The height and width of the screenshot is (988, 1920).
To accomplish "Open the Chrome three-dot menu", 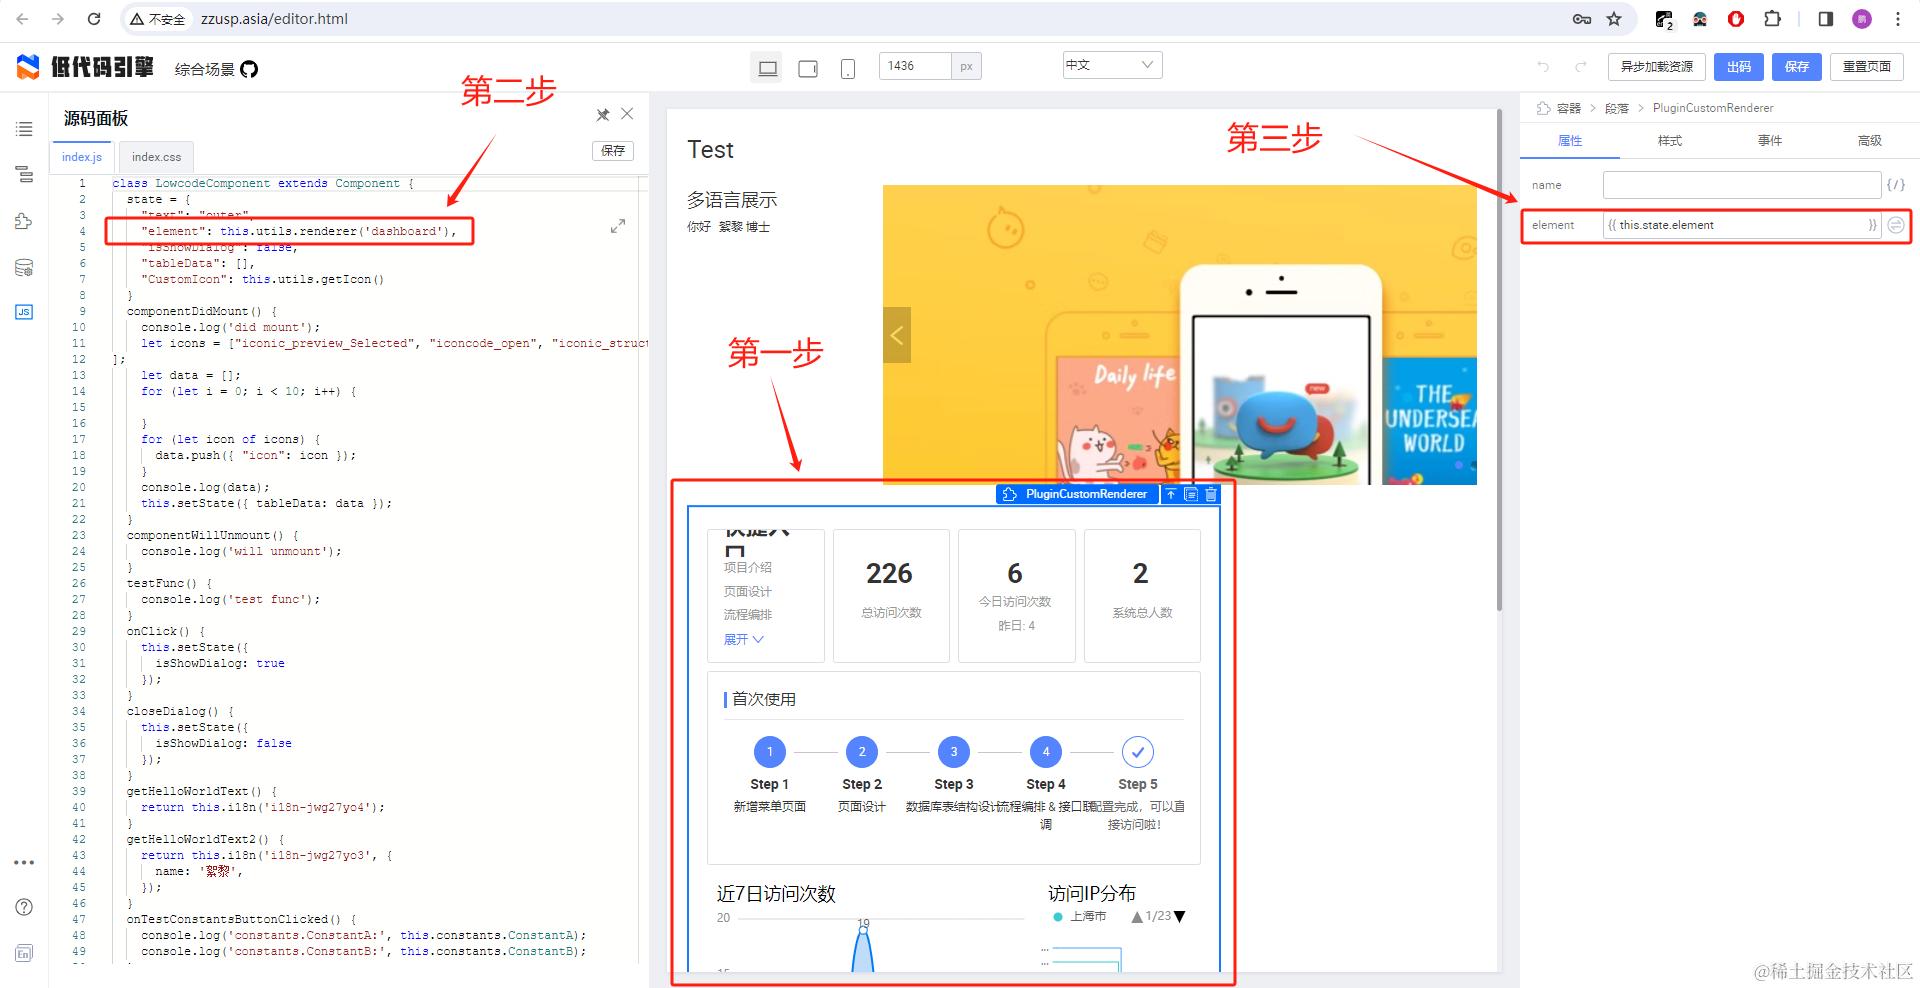I will pos(1897,19).
